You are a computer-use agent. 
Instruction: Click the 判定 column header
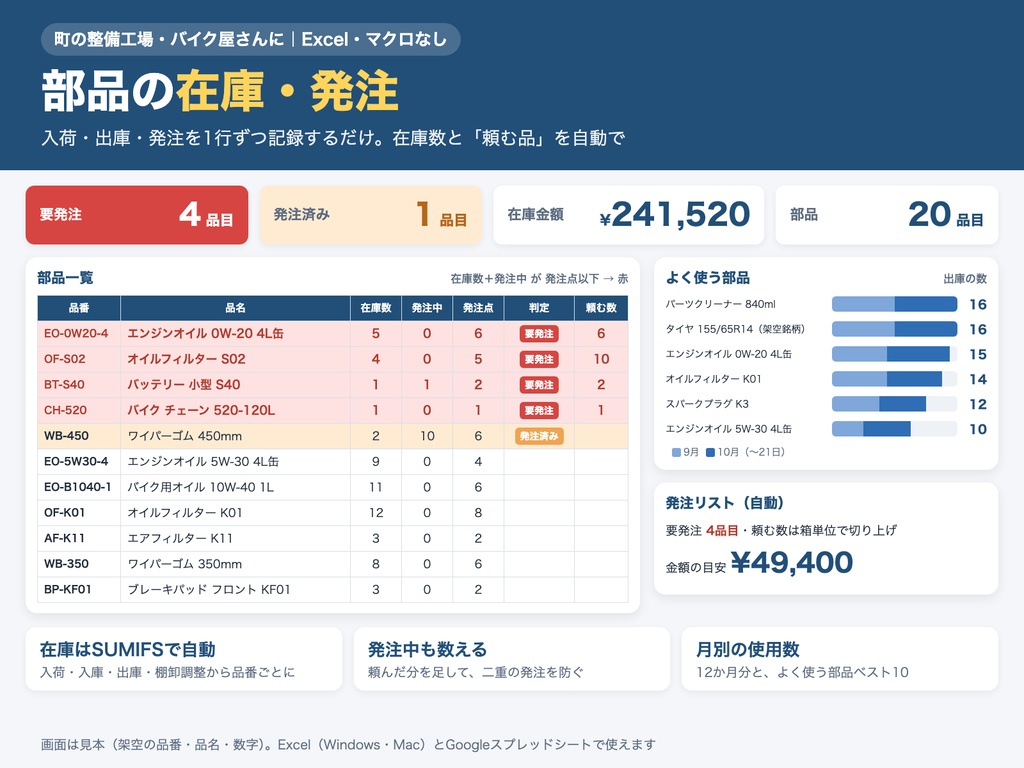[539, 308]
